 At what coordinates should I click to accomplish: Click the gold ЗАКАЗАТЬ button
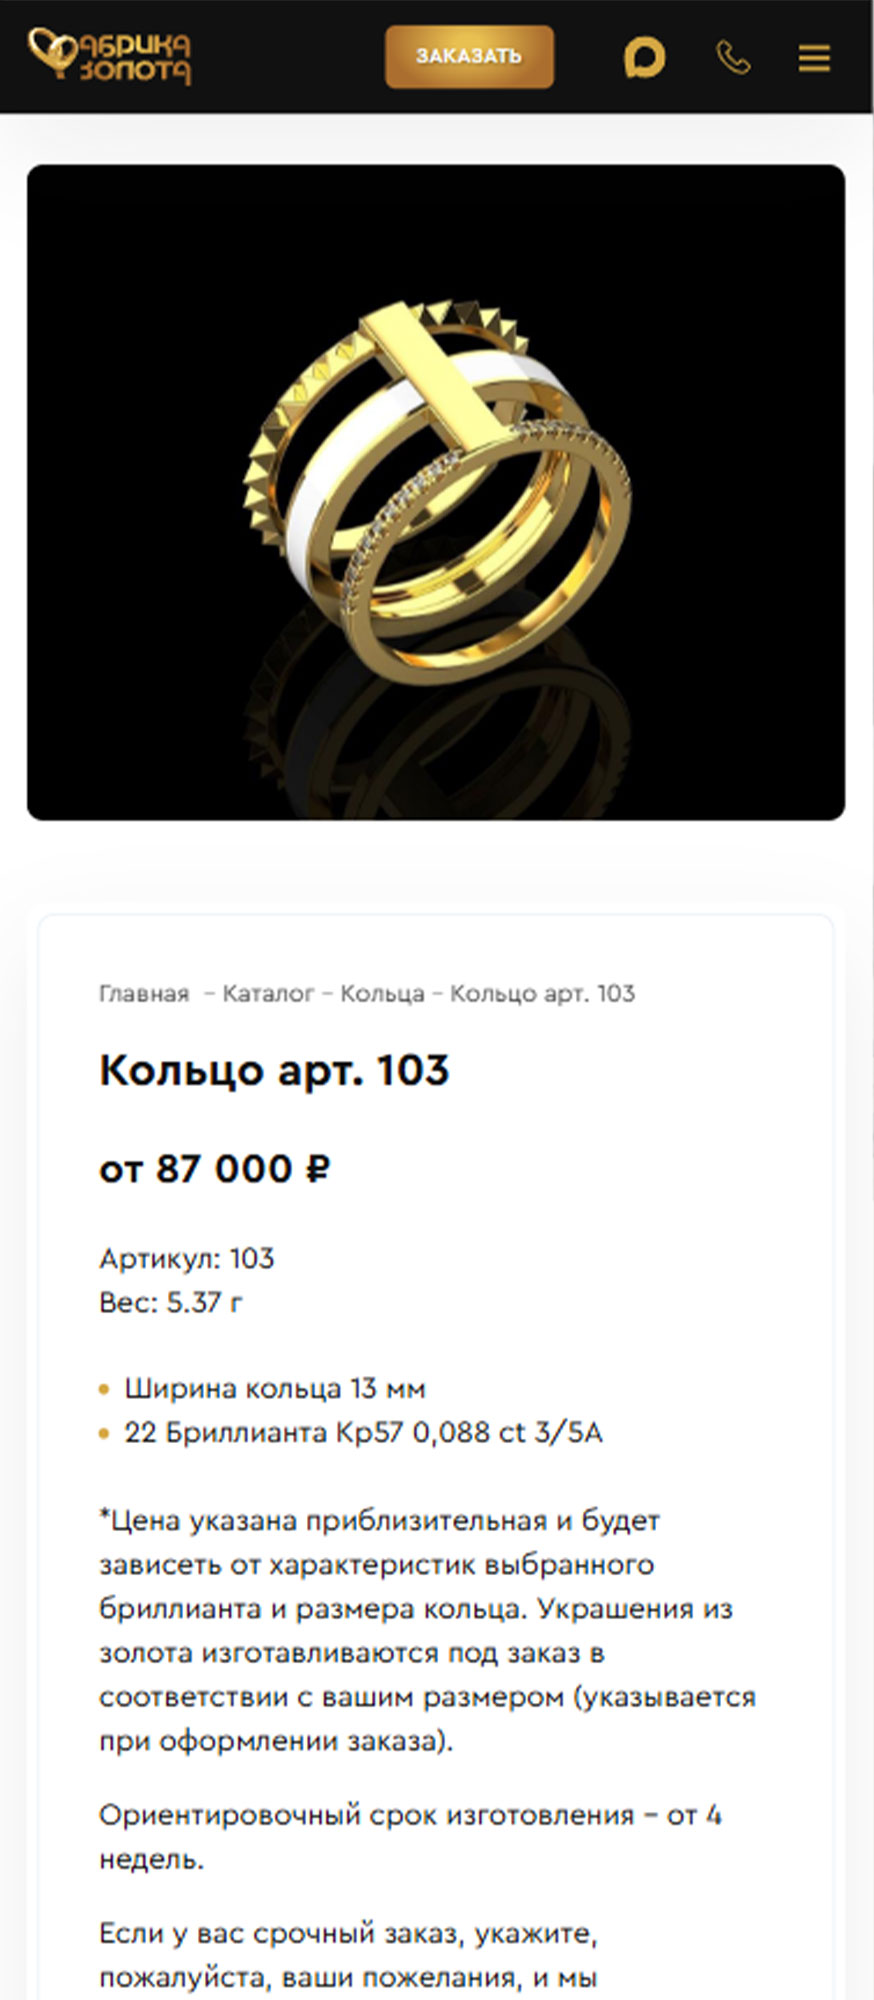pos(469,57)
